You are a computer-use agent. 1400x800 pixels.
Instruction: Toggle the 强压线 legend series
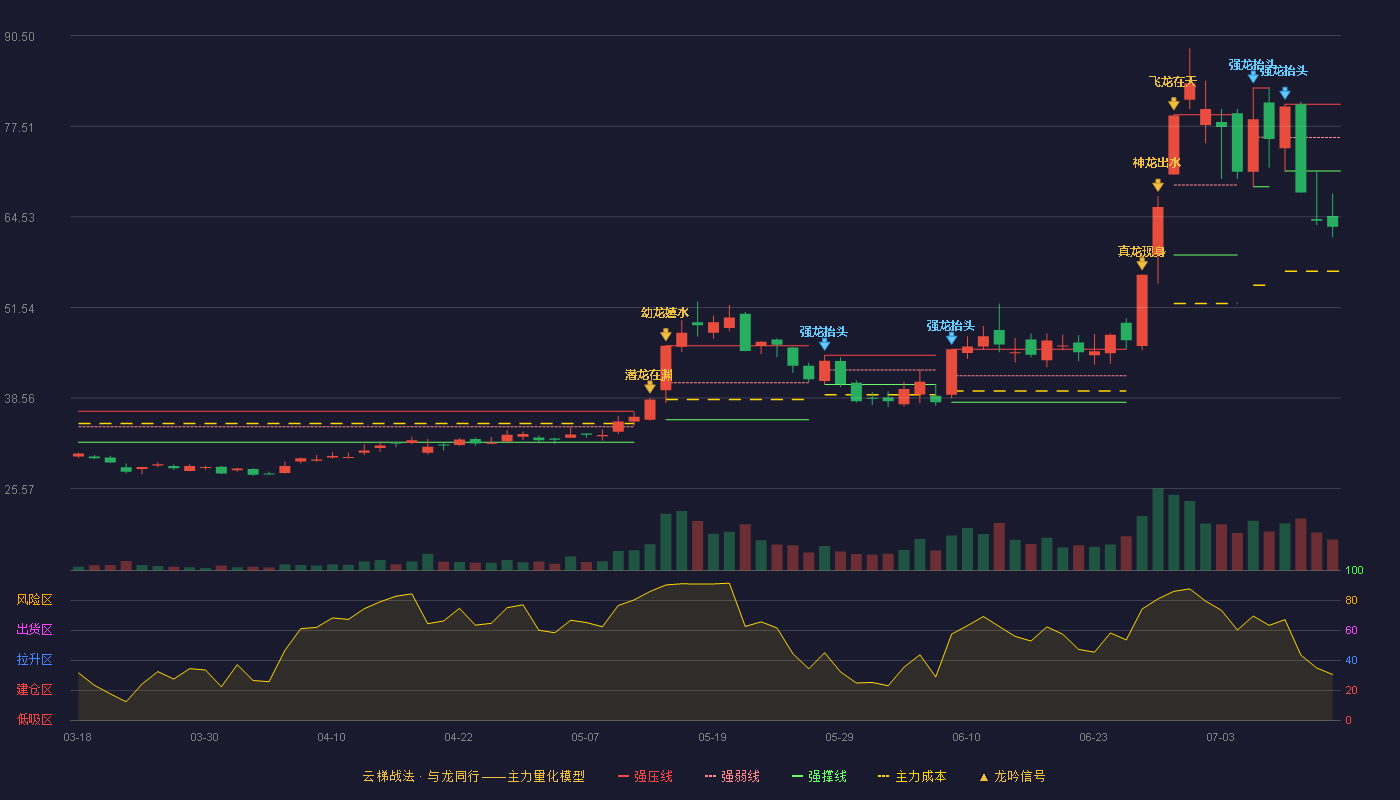click(x=645, y=776)
